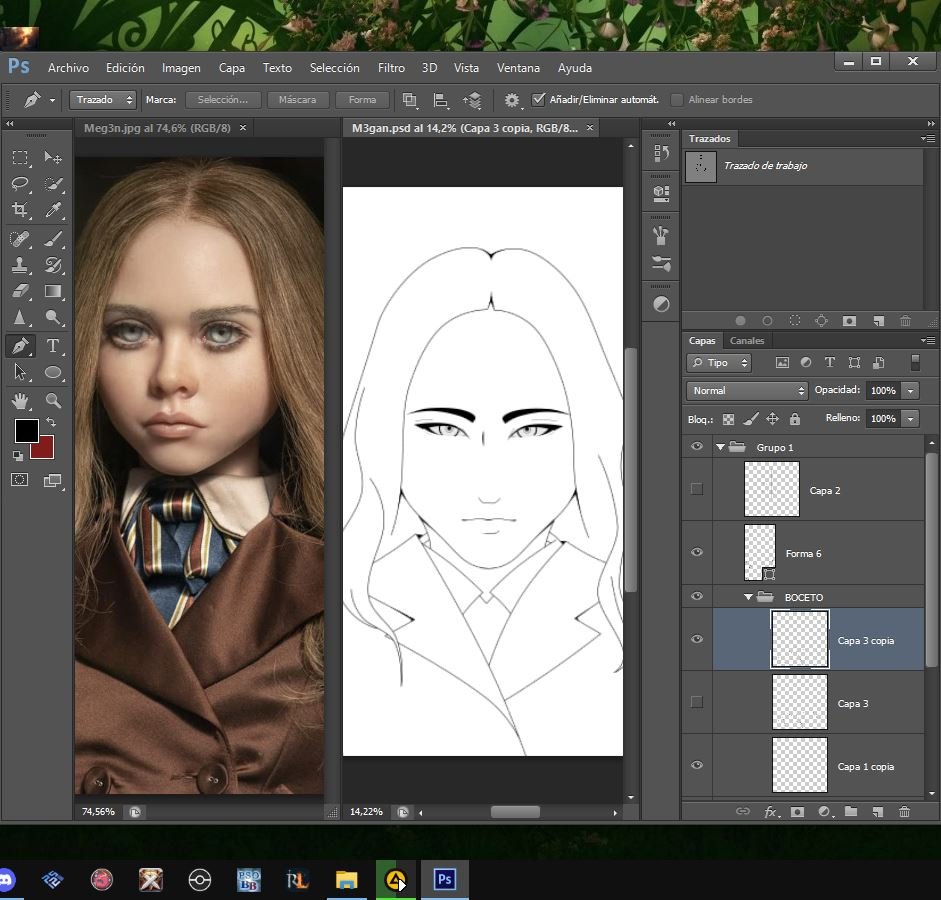Select the Zoom tool
This screenshot has height=900, width=941.
pyautogui.click(x=53, y=400)
